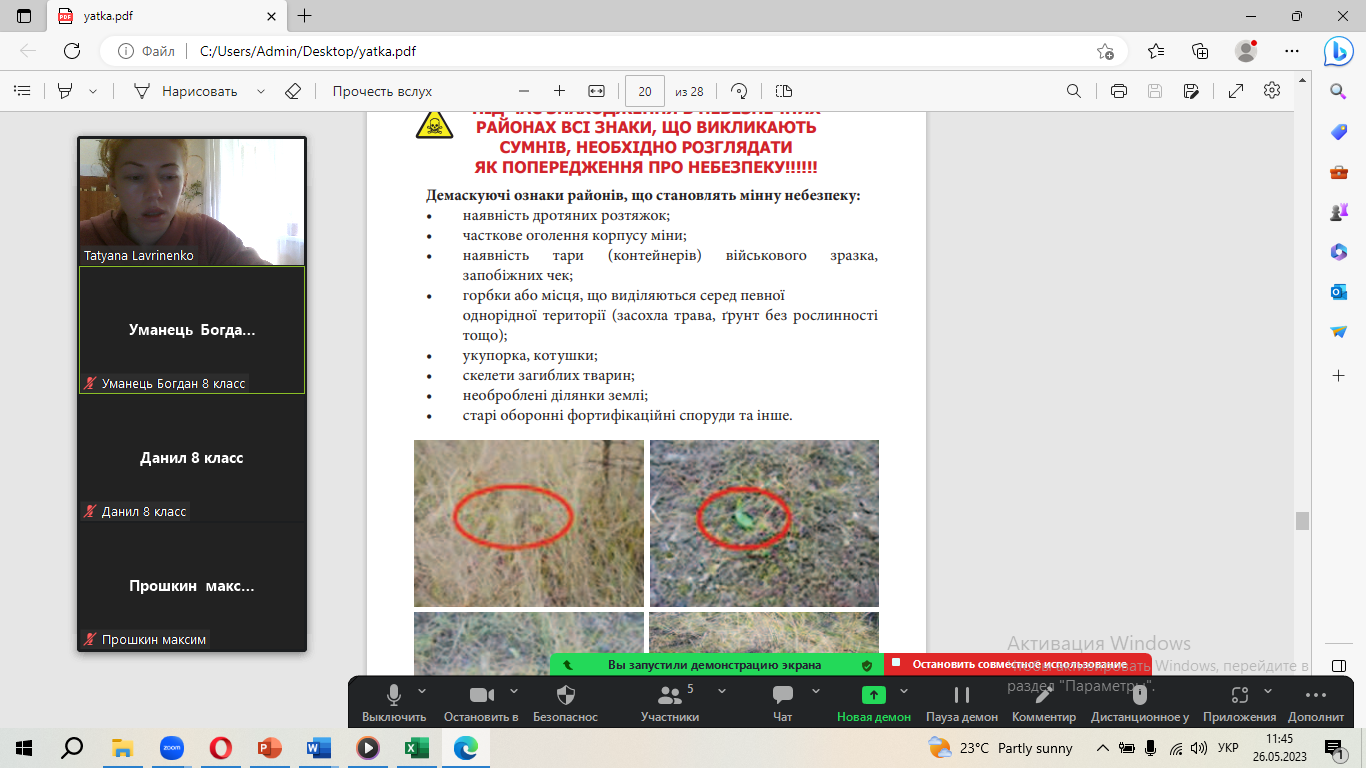Mute microphone with Выключить button
1366x768 pixels.
[394, 703]
